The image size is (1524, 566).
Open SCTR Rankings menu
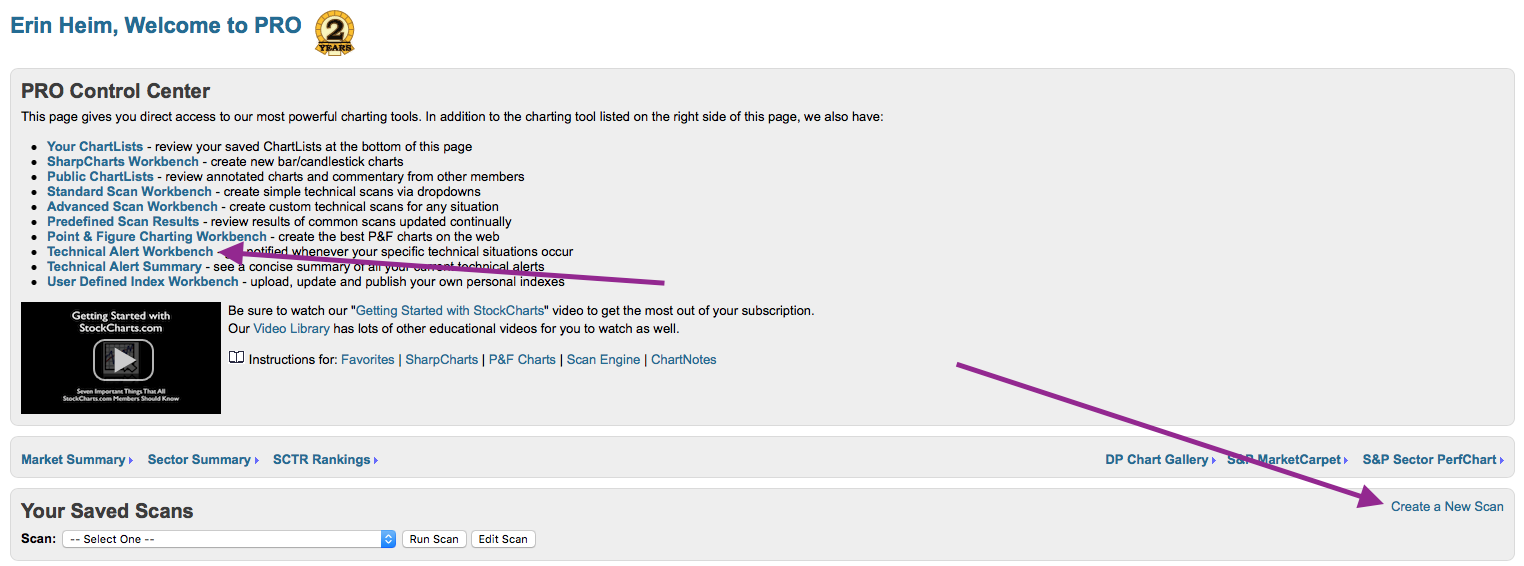(x=325, y=459)
